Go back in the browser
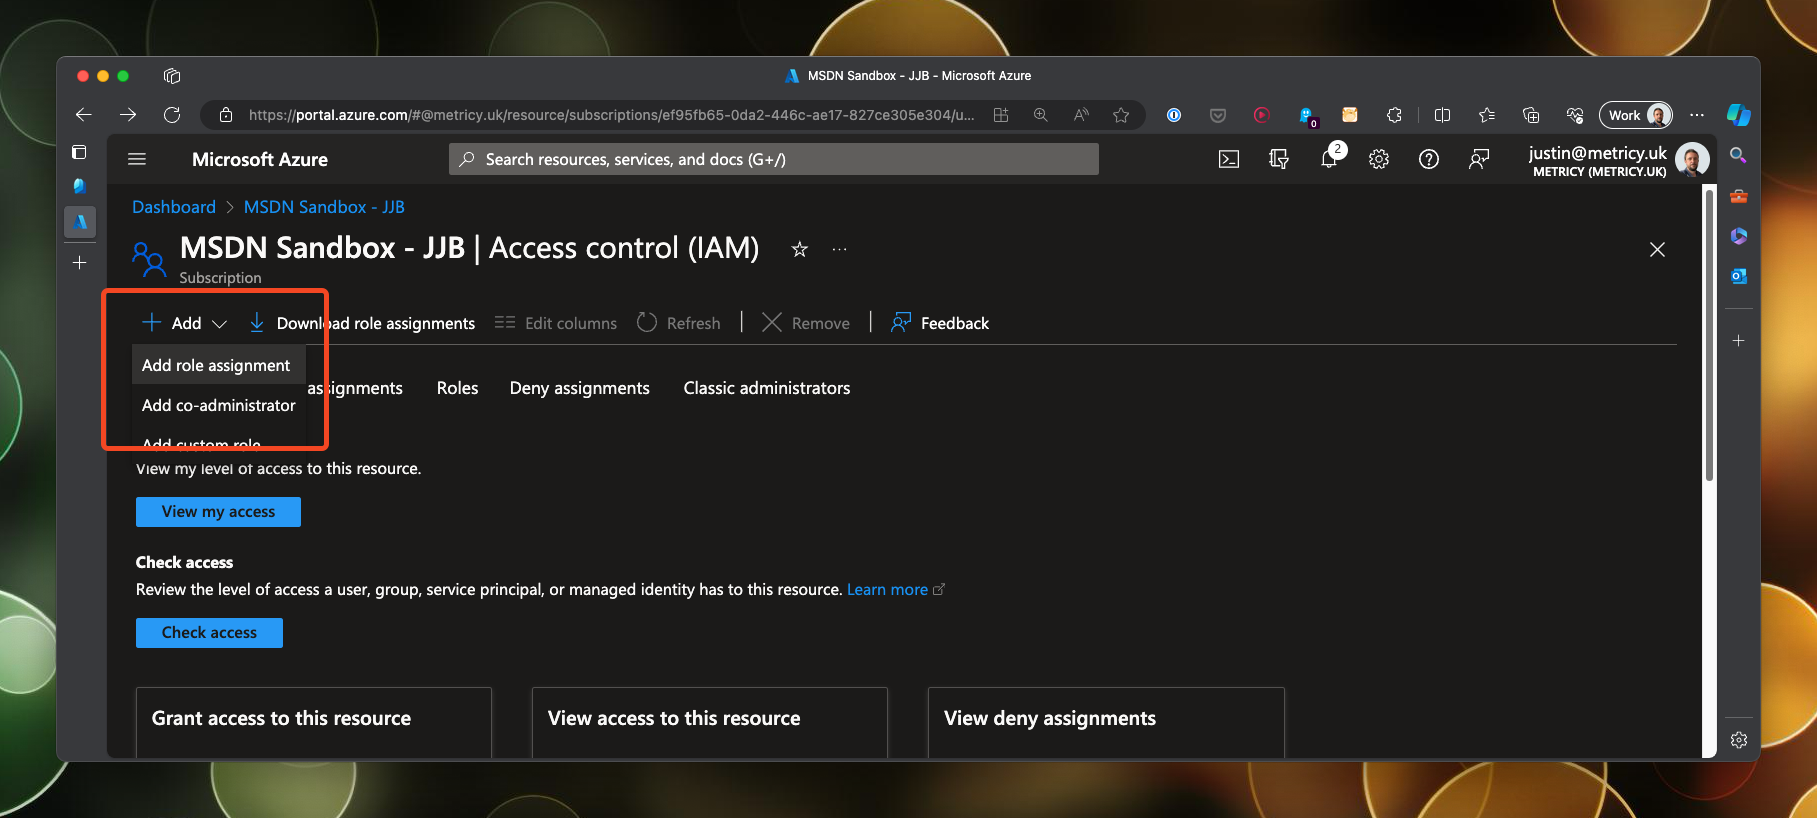 click(84, 115)
